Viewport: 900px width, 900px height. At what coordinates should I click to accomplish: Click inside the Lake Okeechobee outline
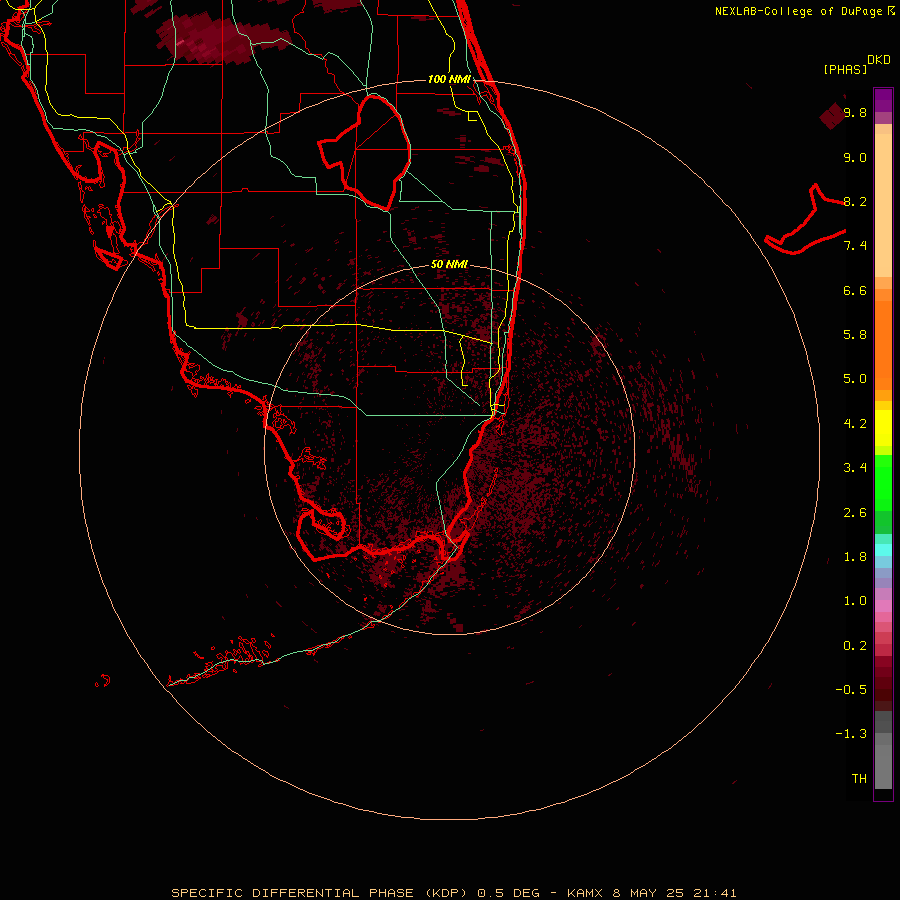[373, 152]
